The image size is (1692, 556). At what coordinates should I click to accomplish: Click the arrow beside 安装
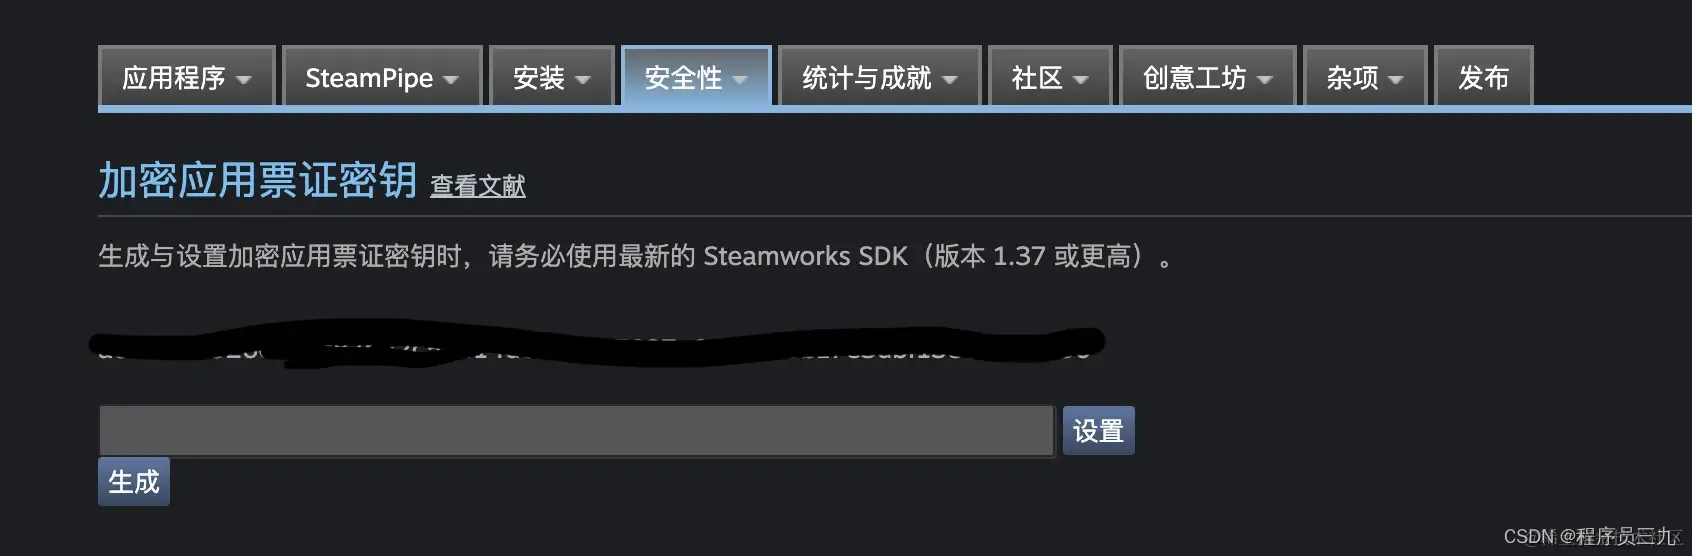click(x=583, y=79)
